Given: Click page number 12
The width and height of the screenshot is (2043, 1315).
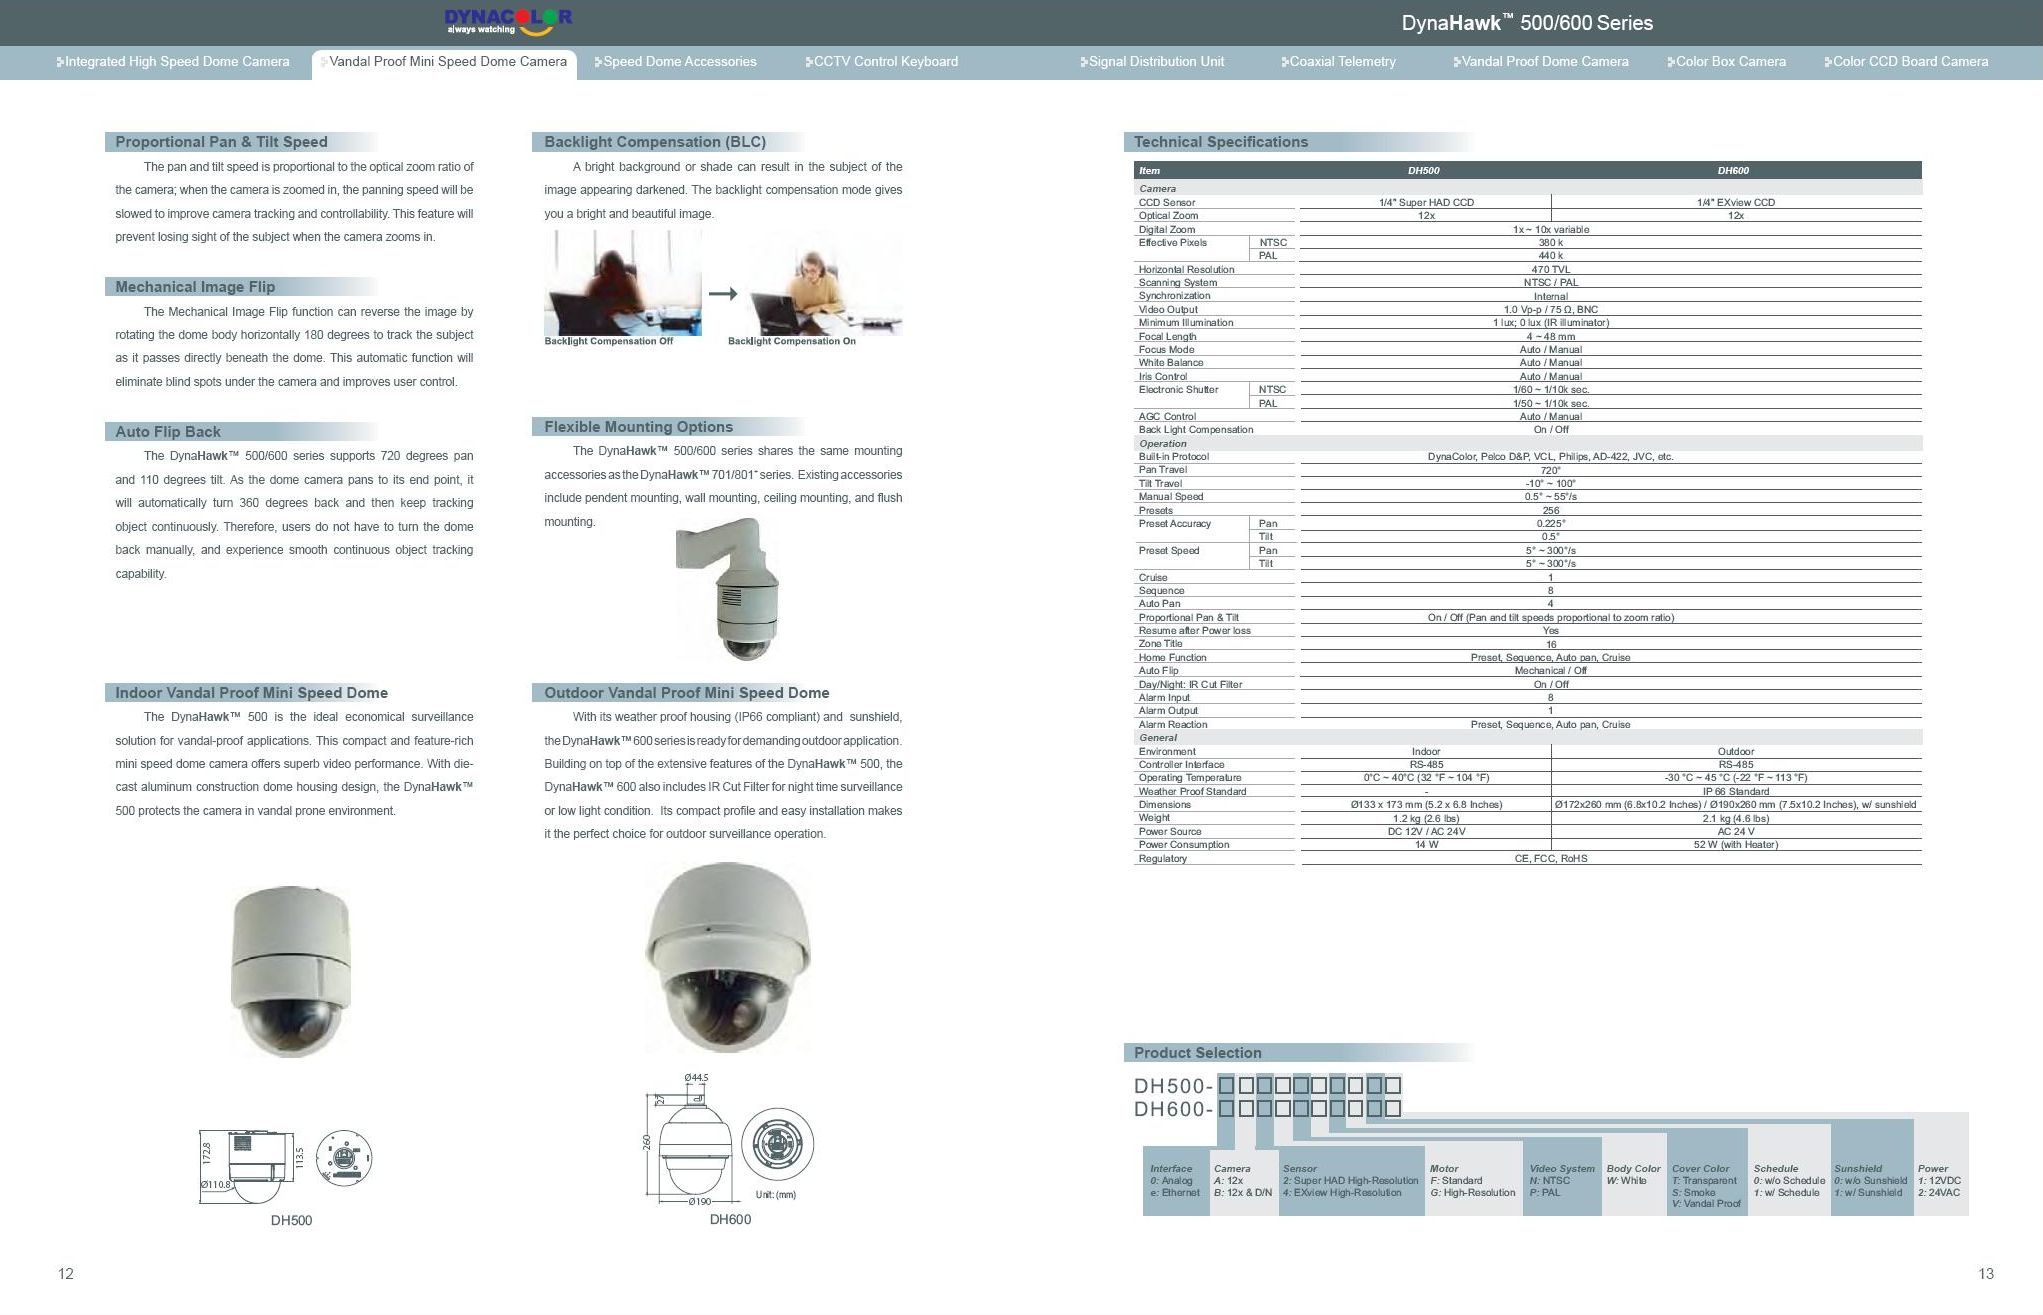Looking at the screenshot, I should [66, 1274].
